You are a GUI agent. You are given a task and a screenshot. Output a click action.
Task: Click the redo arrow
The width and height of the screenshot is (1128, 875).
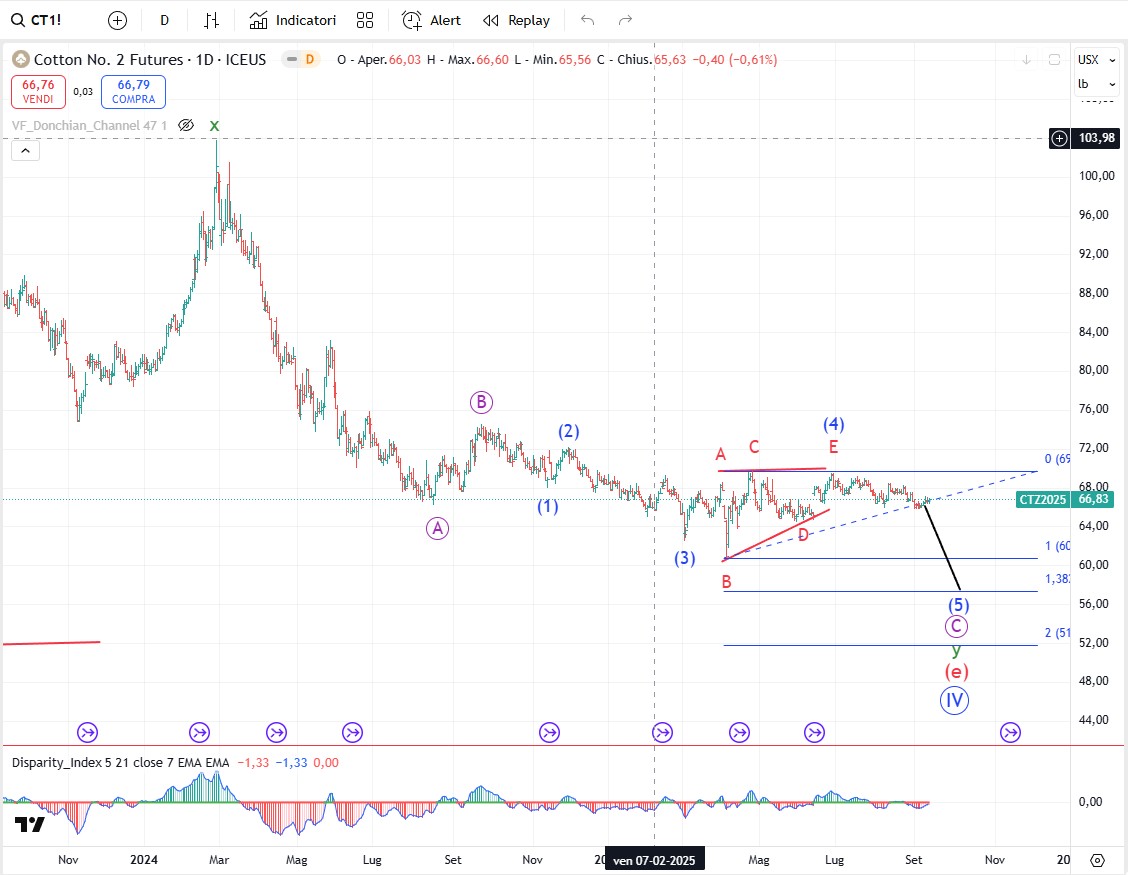point(625,20)
